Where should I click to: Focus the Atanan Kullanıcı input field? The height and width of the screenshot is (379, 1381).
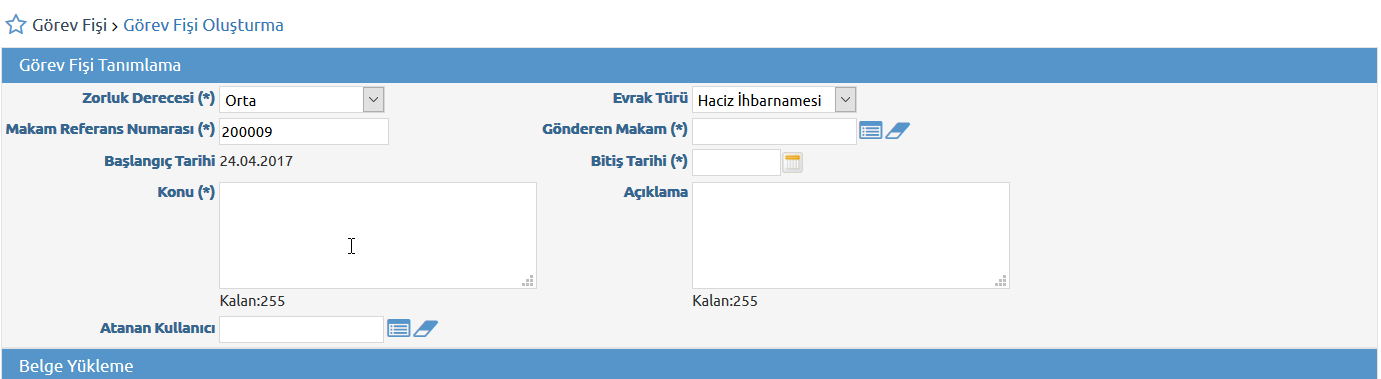click(301, 329)
